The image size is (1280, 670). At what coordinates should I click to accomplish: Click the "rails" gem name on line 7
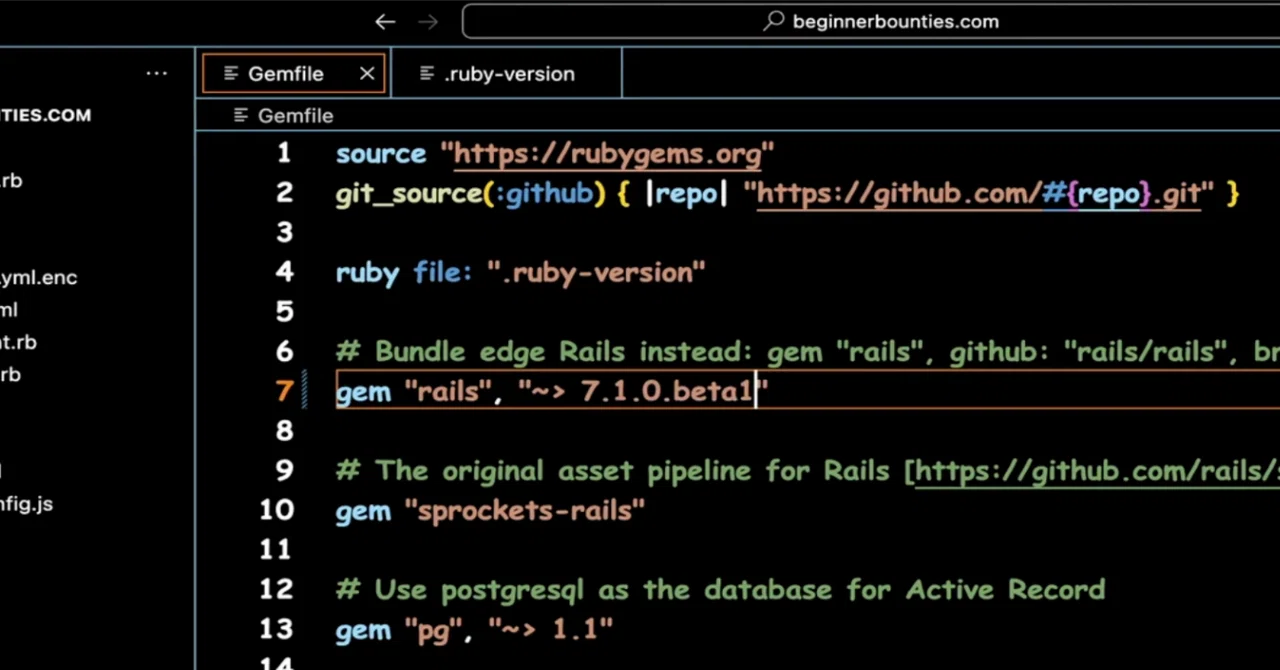[x=448, y=391]
